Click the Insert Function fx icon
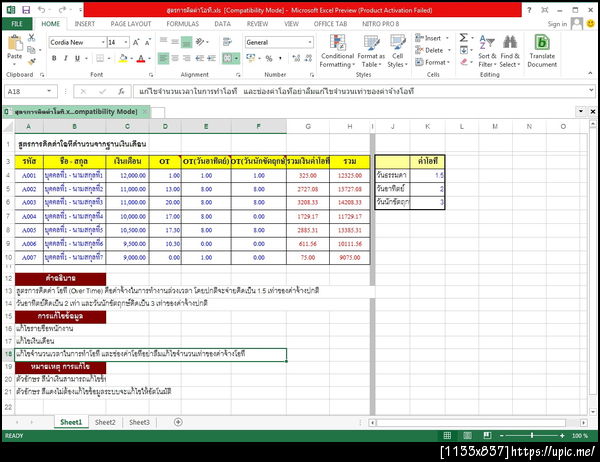 tap(121, 91)
